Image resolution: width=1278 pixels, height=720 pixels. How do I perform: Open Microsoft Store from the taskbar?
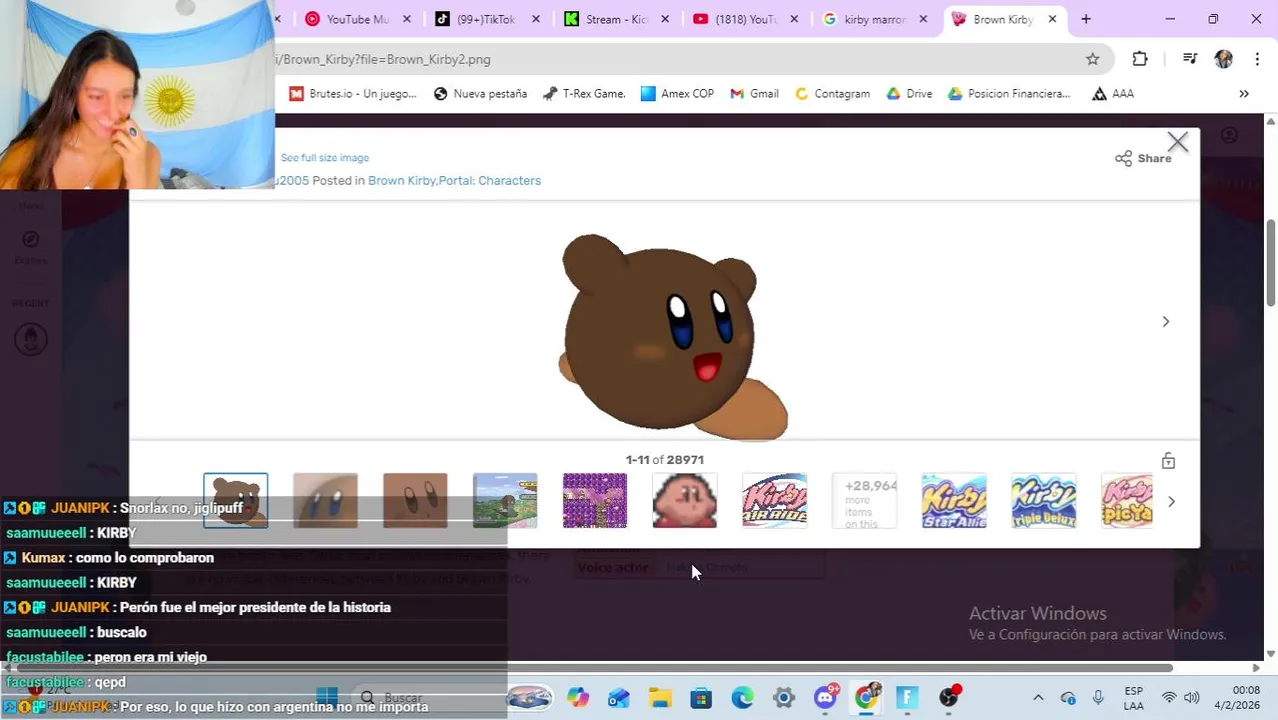701,697
